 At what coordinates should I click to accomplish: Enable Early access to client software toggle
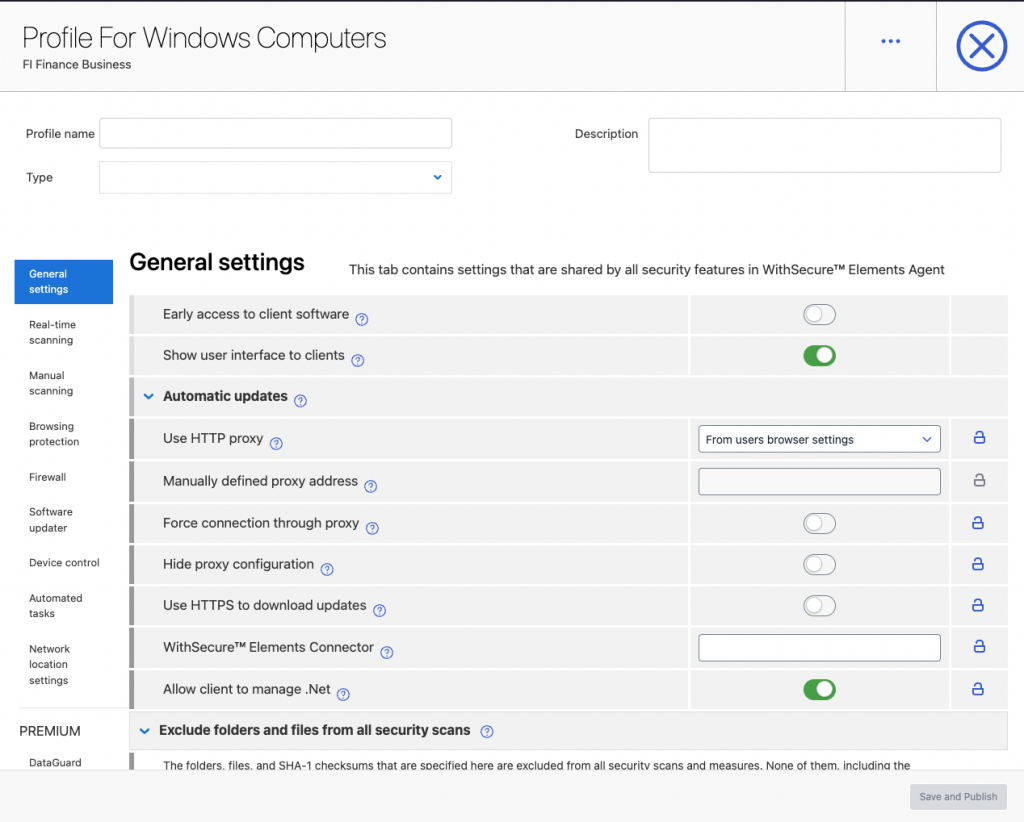tap(819, 315)
